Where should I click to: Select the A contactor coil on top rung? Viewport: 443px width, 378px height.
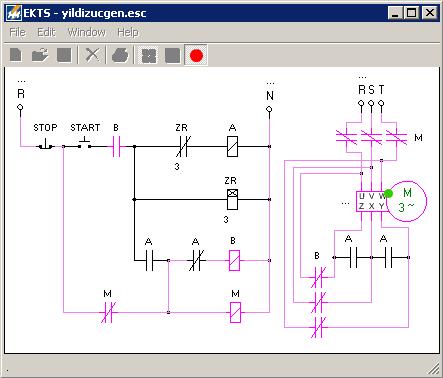tap(232, 146)
